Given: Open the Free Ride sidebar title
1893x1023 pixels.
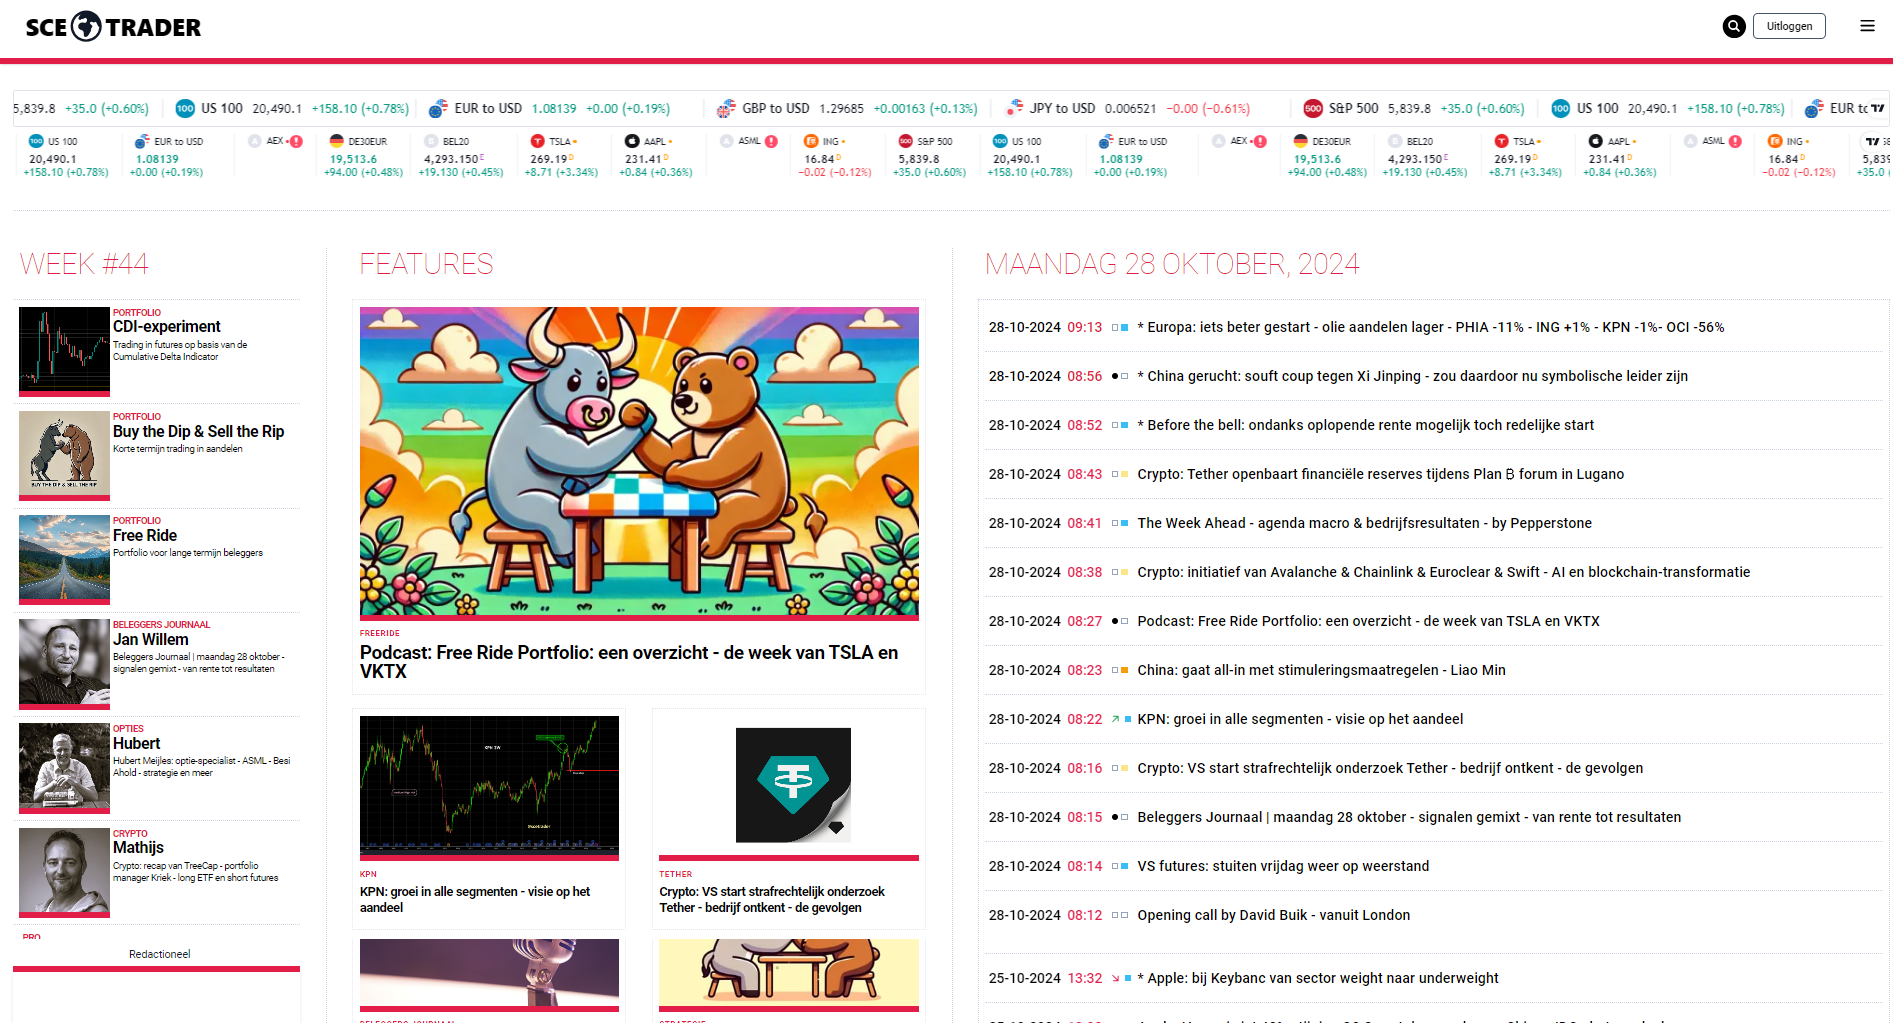Looking at the screenshot, I should click(x=145, y=535).
